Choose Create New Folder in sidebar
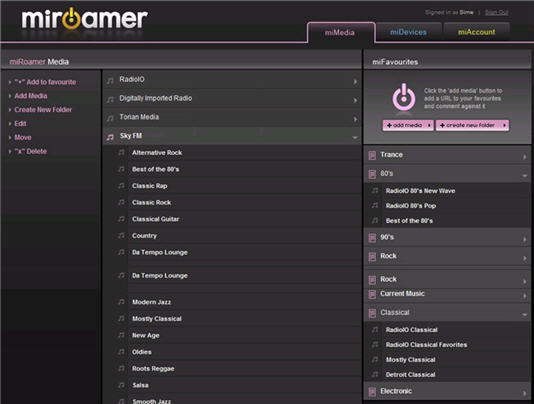Image resolution: width=534 pixels, height=404 pixels. coord(43,110)
